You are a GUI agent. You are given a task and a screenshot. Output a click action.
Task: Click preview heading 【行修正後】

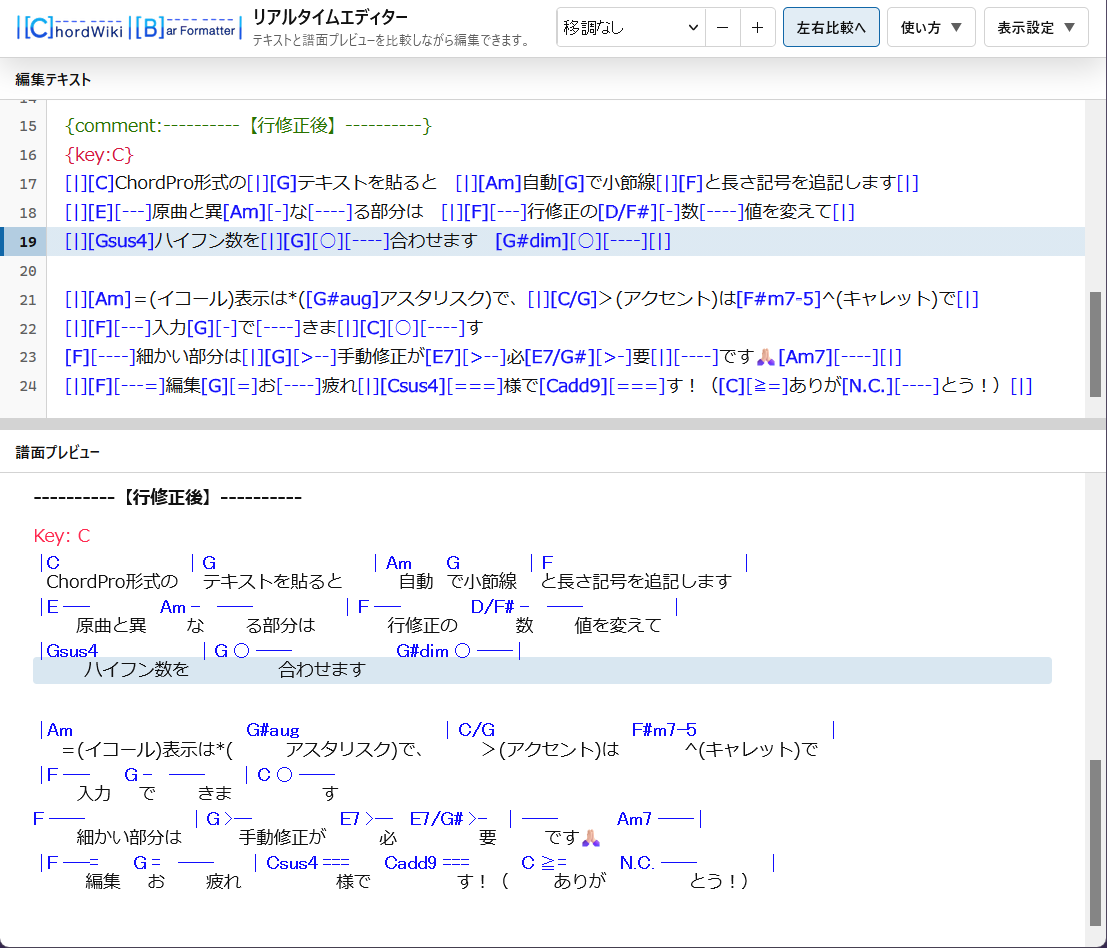(x=168, y=498)
